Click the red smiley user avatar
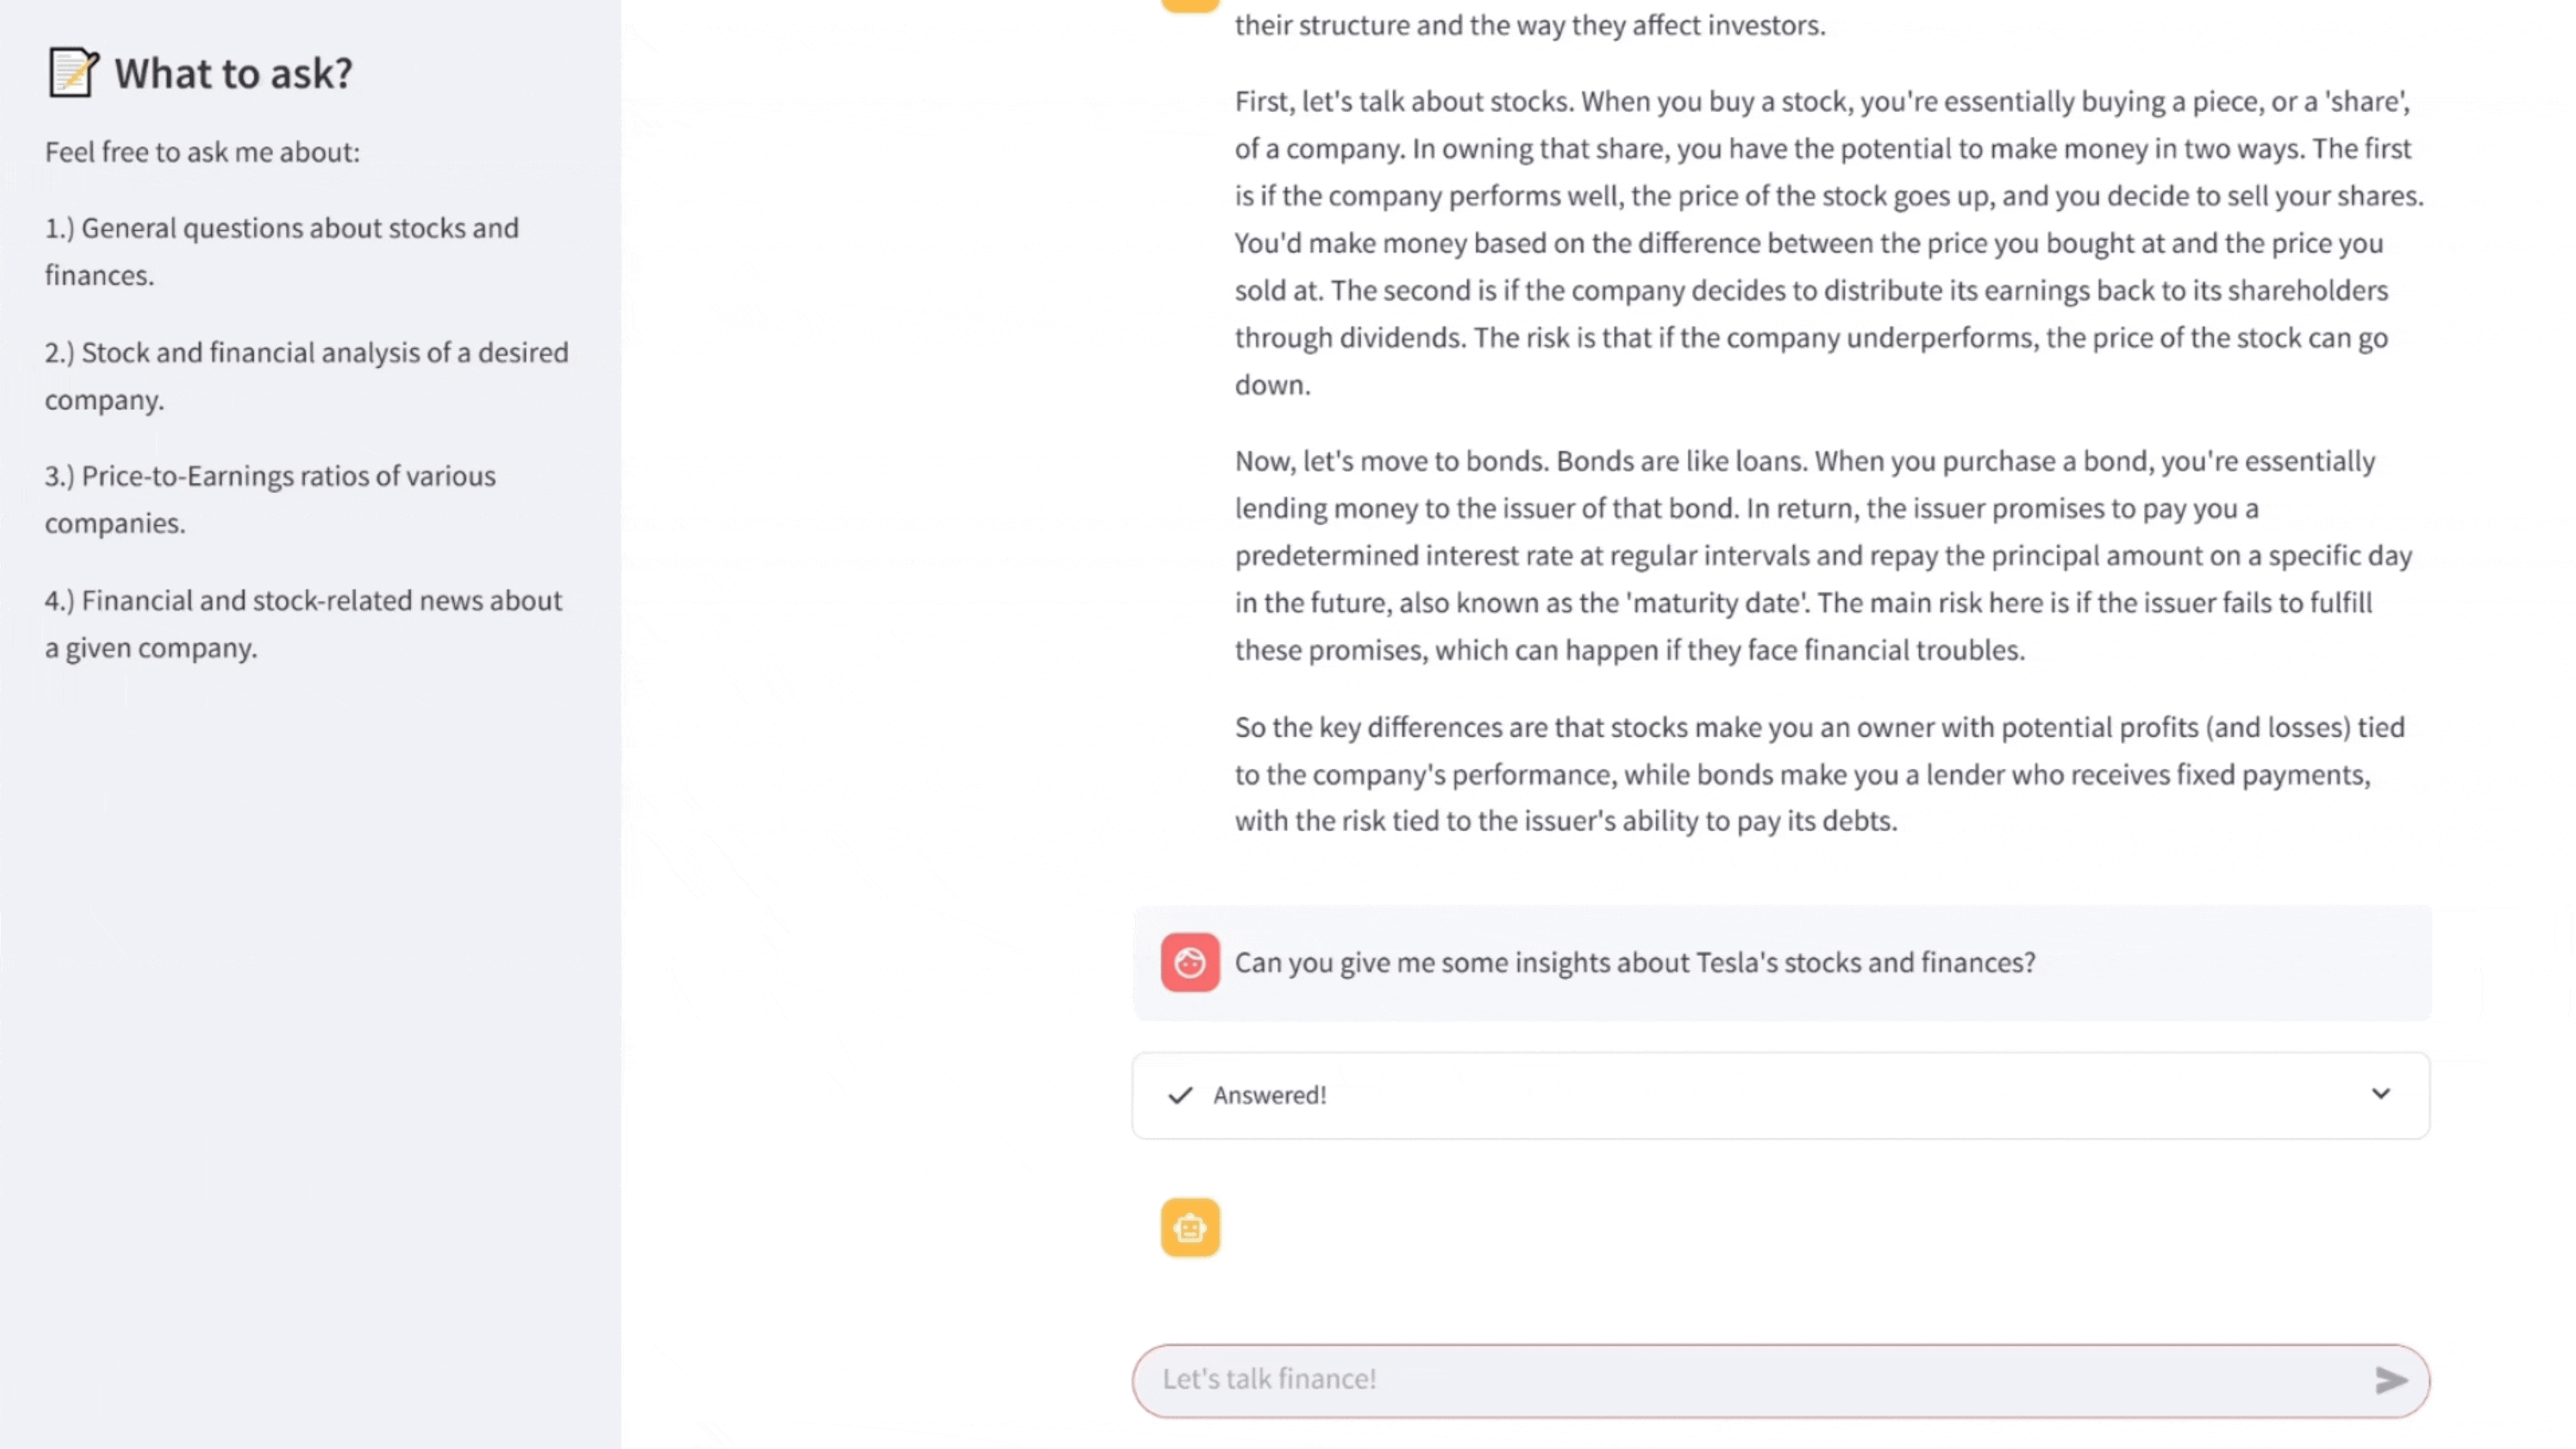Image resolution: width=2576 pixels, height=1449 pixels. point(1189,962)
